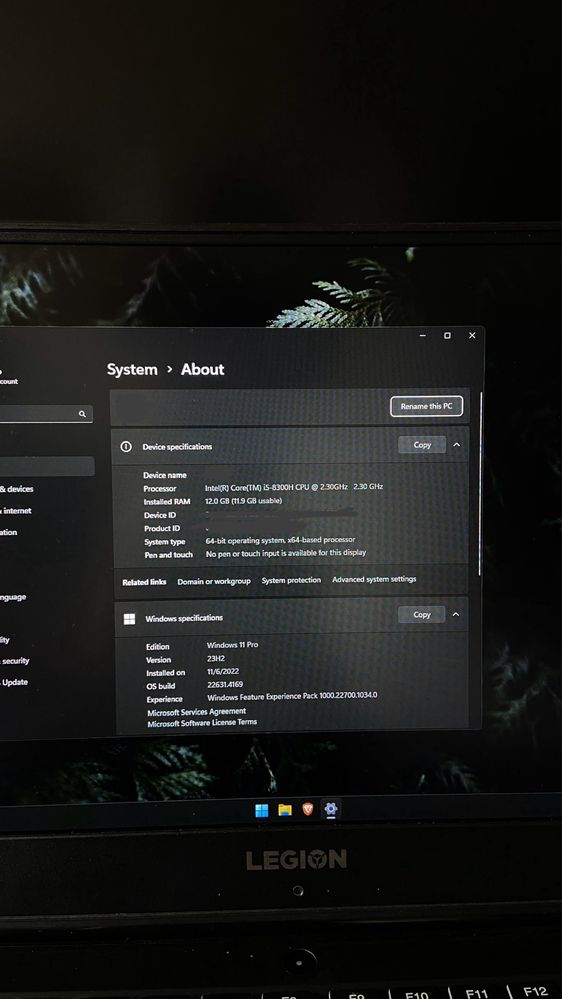
Task: Open the Windows Start menu
Action: click(262, 810)
